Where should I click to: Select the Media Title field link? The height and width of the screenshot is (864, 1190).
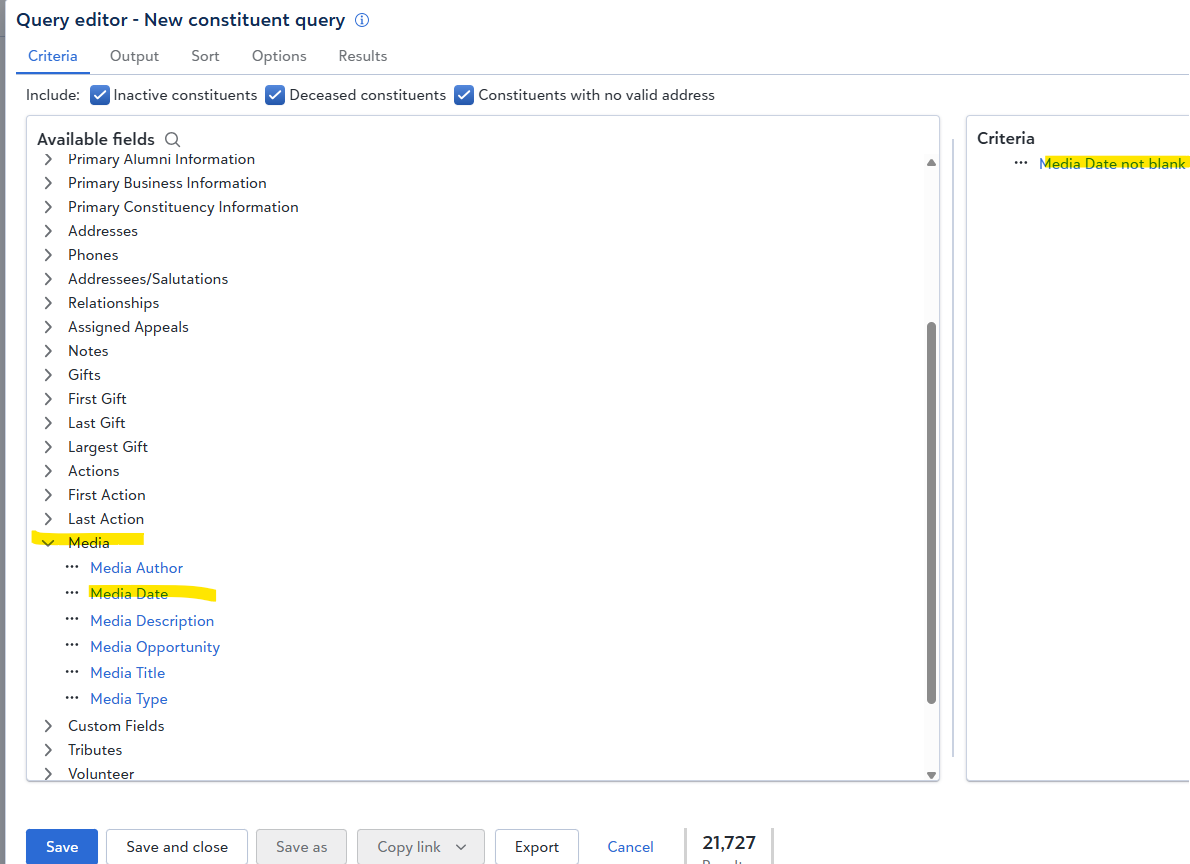128,673
